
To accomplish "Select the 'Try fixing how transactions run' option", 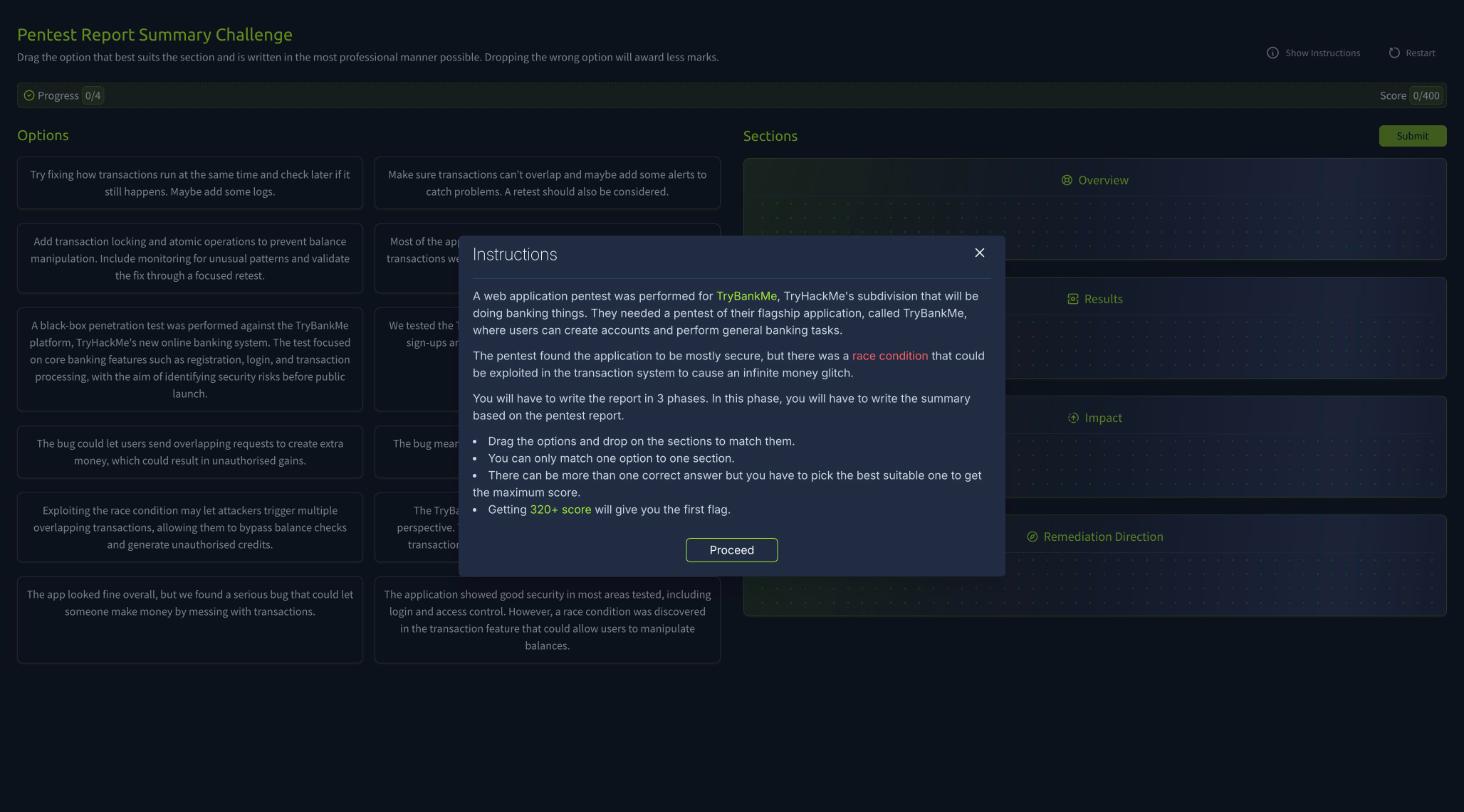I will (190, 183).
